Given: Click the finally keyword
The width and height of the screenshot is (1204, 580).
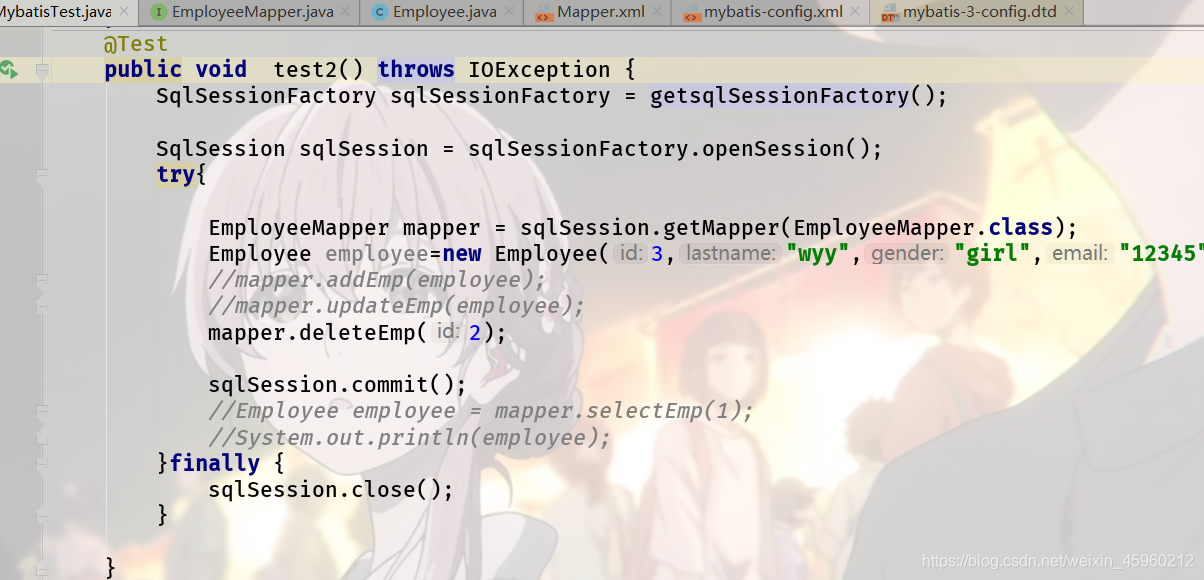Looking at the screenshot, I should [215, 463].
